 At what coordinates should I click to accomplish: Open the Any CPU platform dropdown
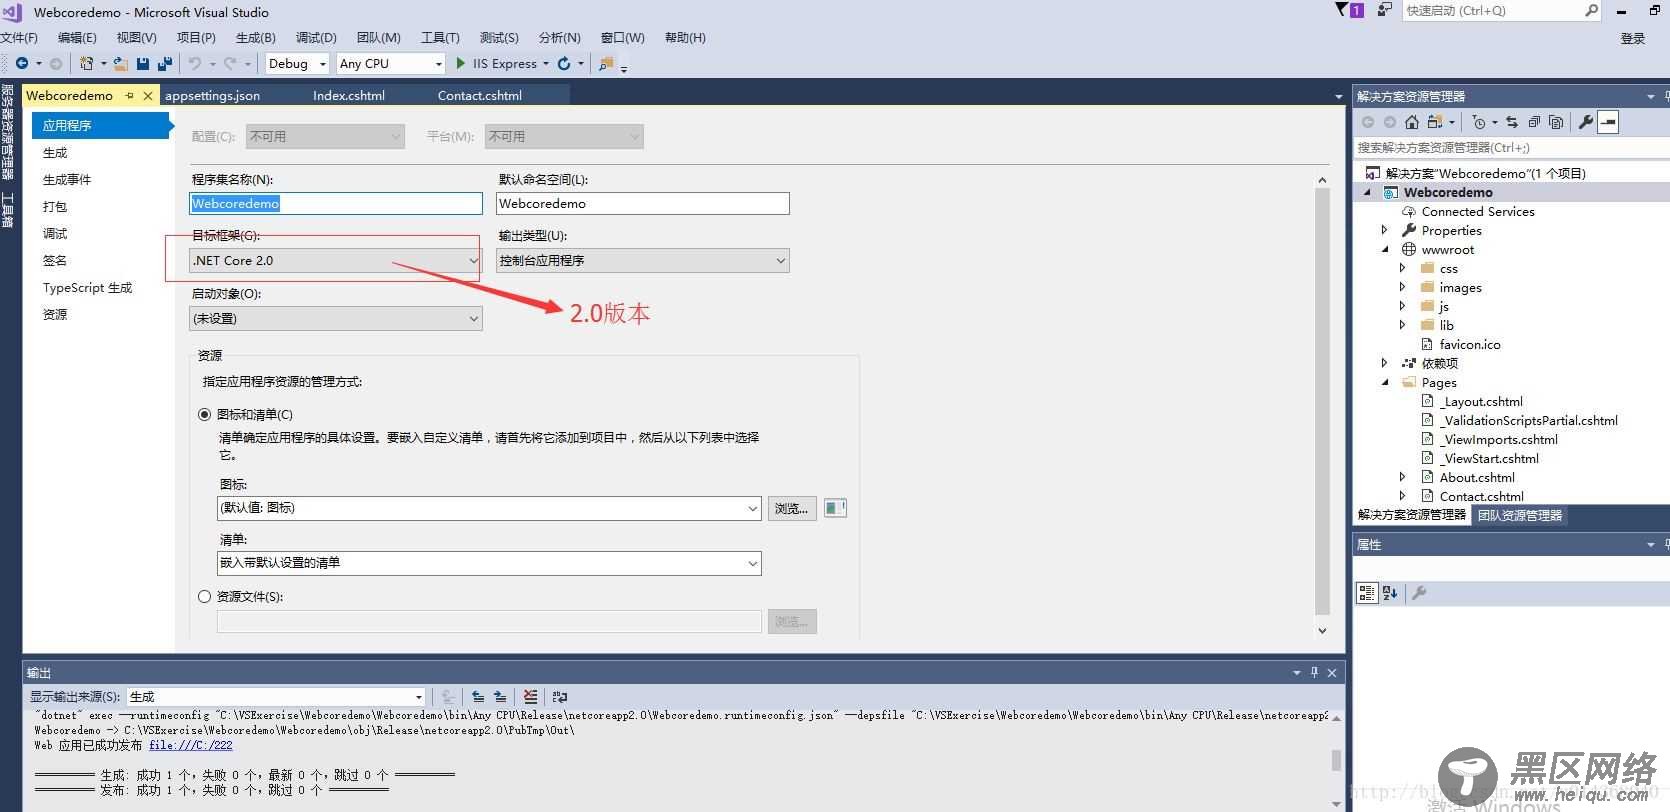point(390,63)
